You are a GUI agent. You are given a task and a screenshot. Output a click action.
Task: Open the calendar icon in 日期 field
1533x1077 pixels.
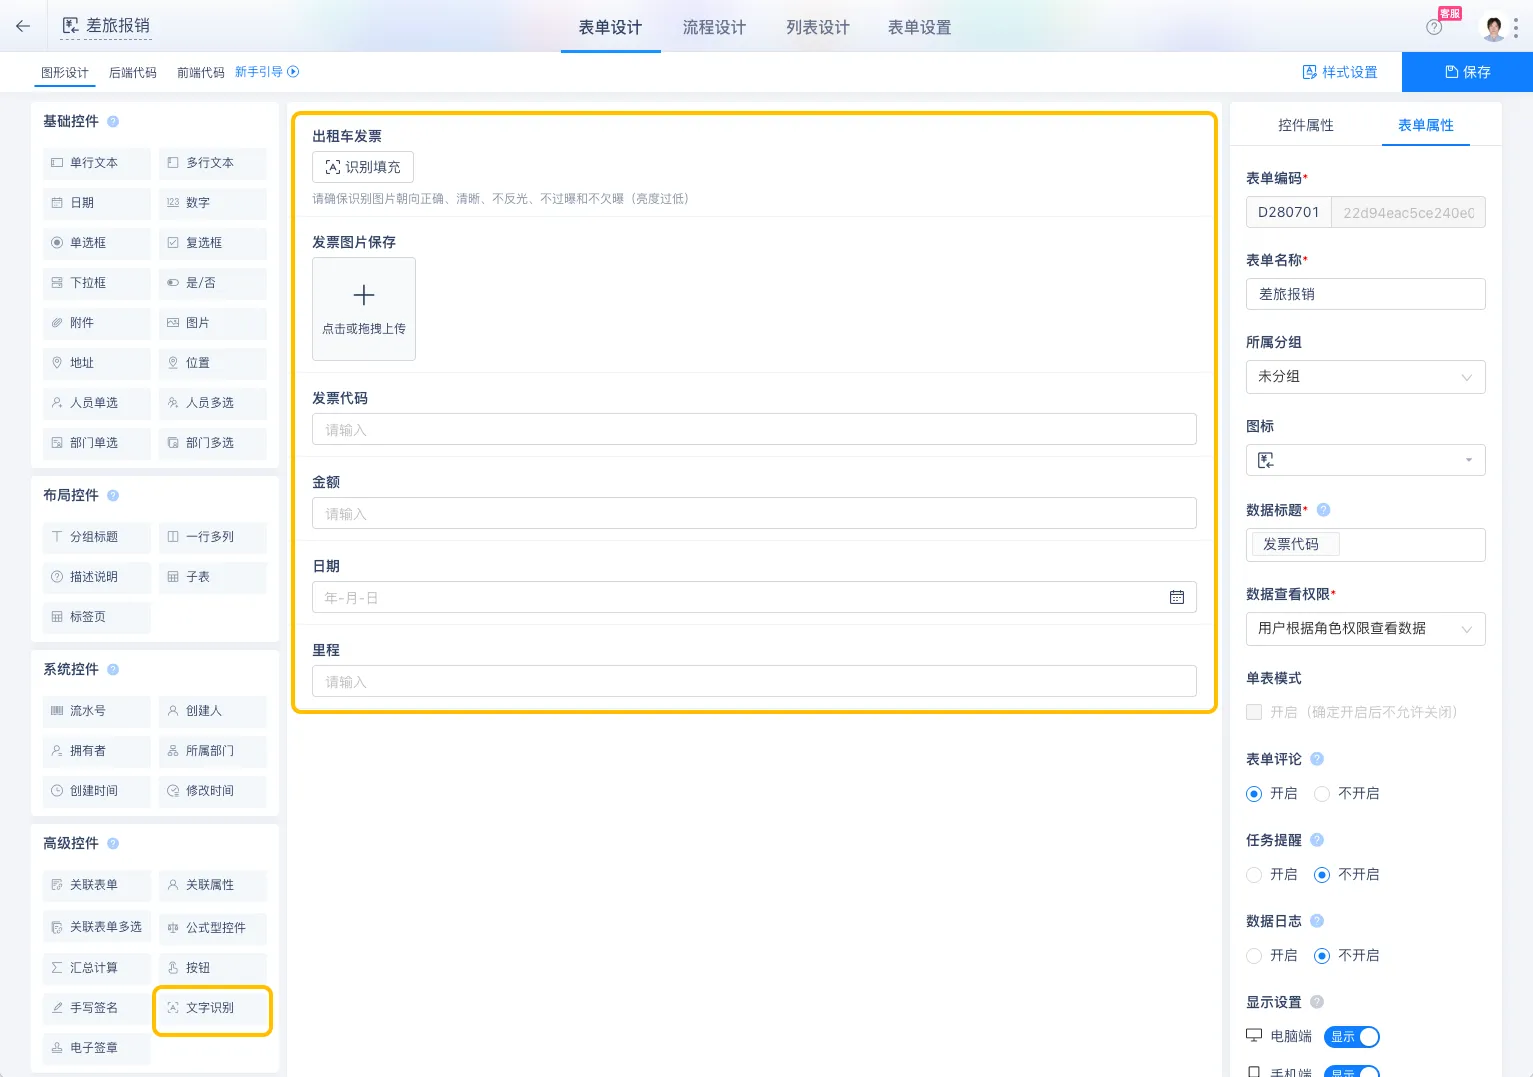pyautogui.click(x=1177, y=598)
